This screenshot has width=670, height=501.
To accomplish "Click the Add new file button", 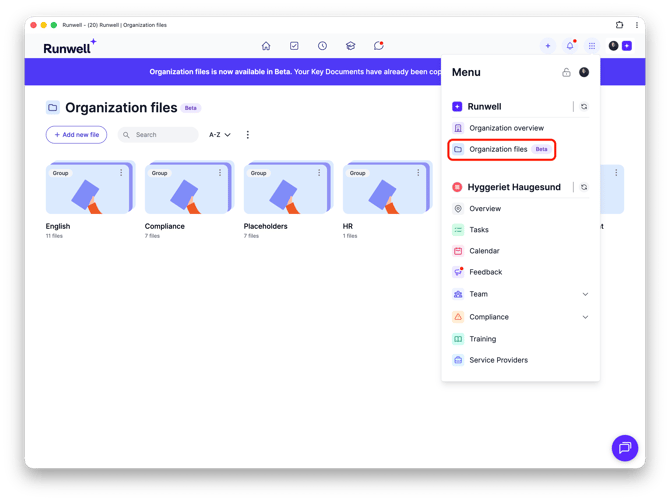I will (x=76, y=135).
